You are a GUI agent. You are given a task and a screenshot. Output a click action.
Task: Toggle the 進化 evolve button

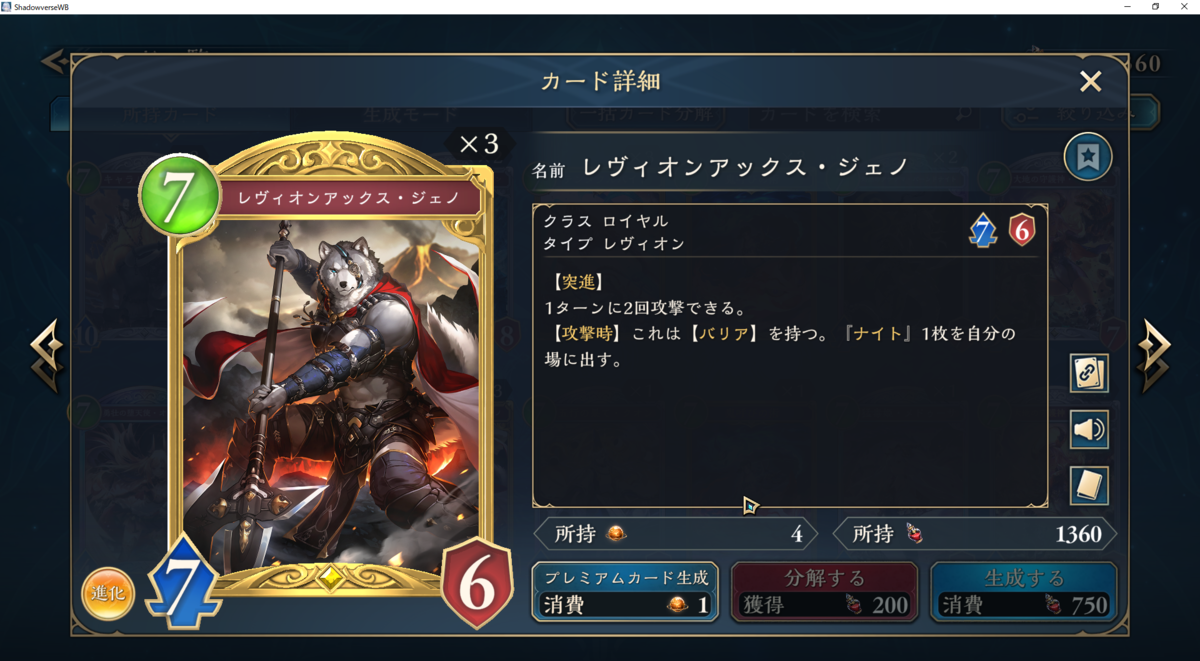[107, 592]
